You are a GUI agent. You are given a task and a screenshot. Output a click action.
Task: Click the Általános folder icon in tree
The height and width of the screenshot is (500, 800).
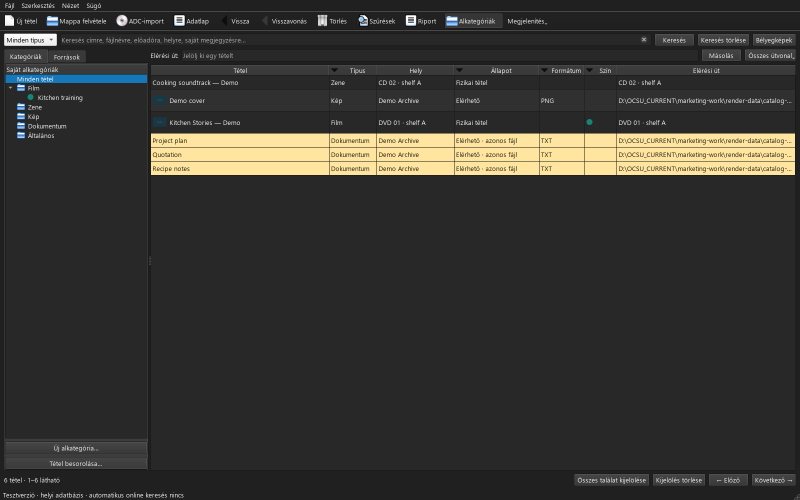[x=21, y=135]
